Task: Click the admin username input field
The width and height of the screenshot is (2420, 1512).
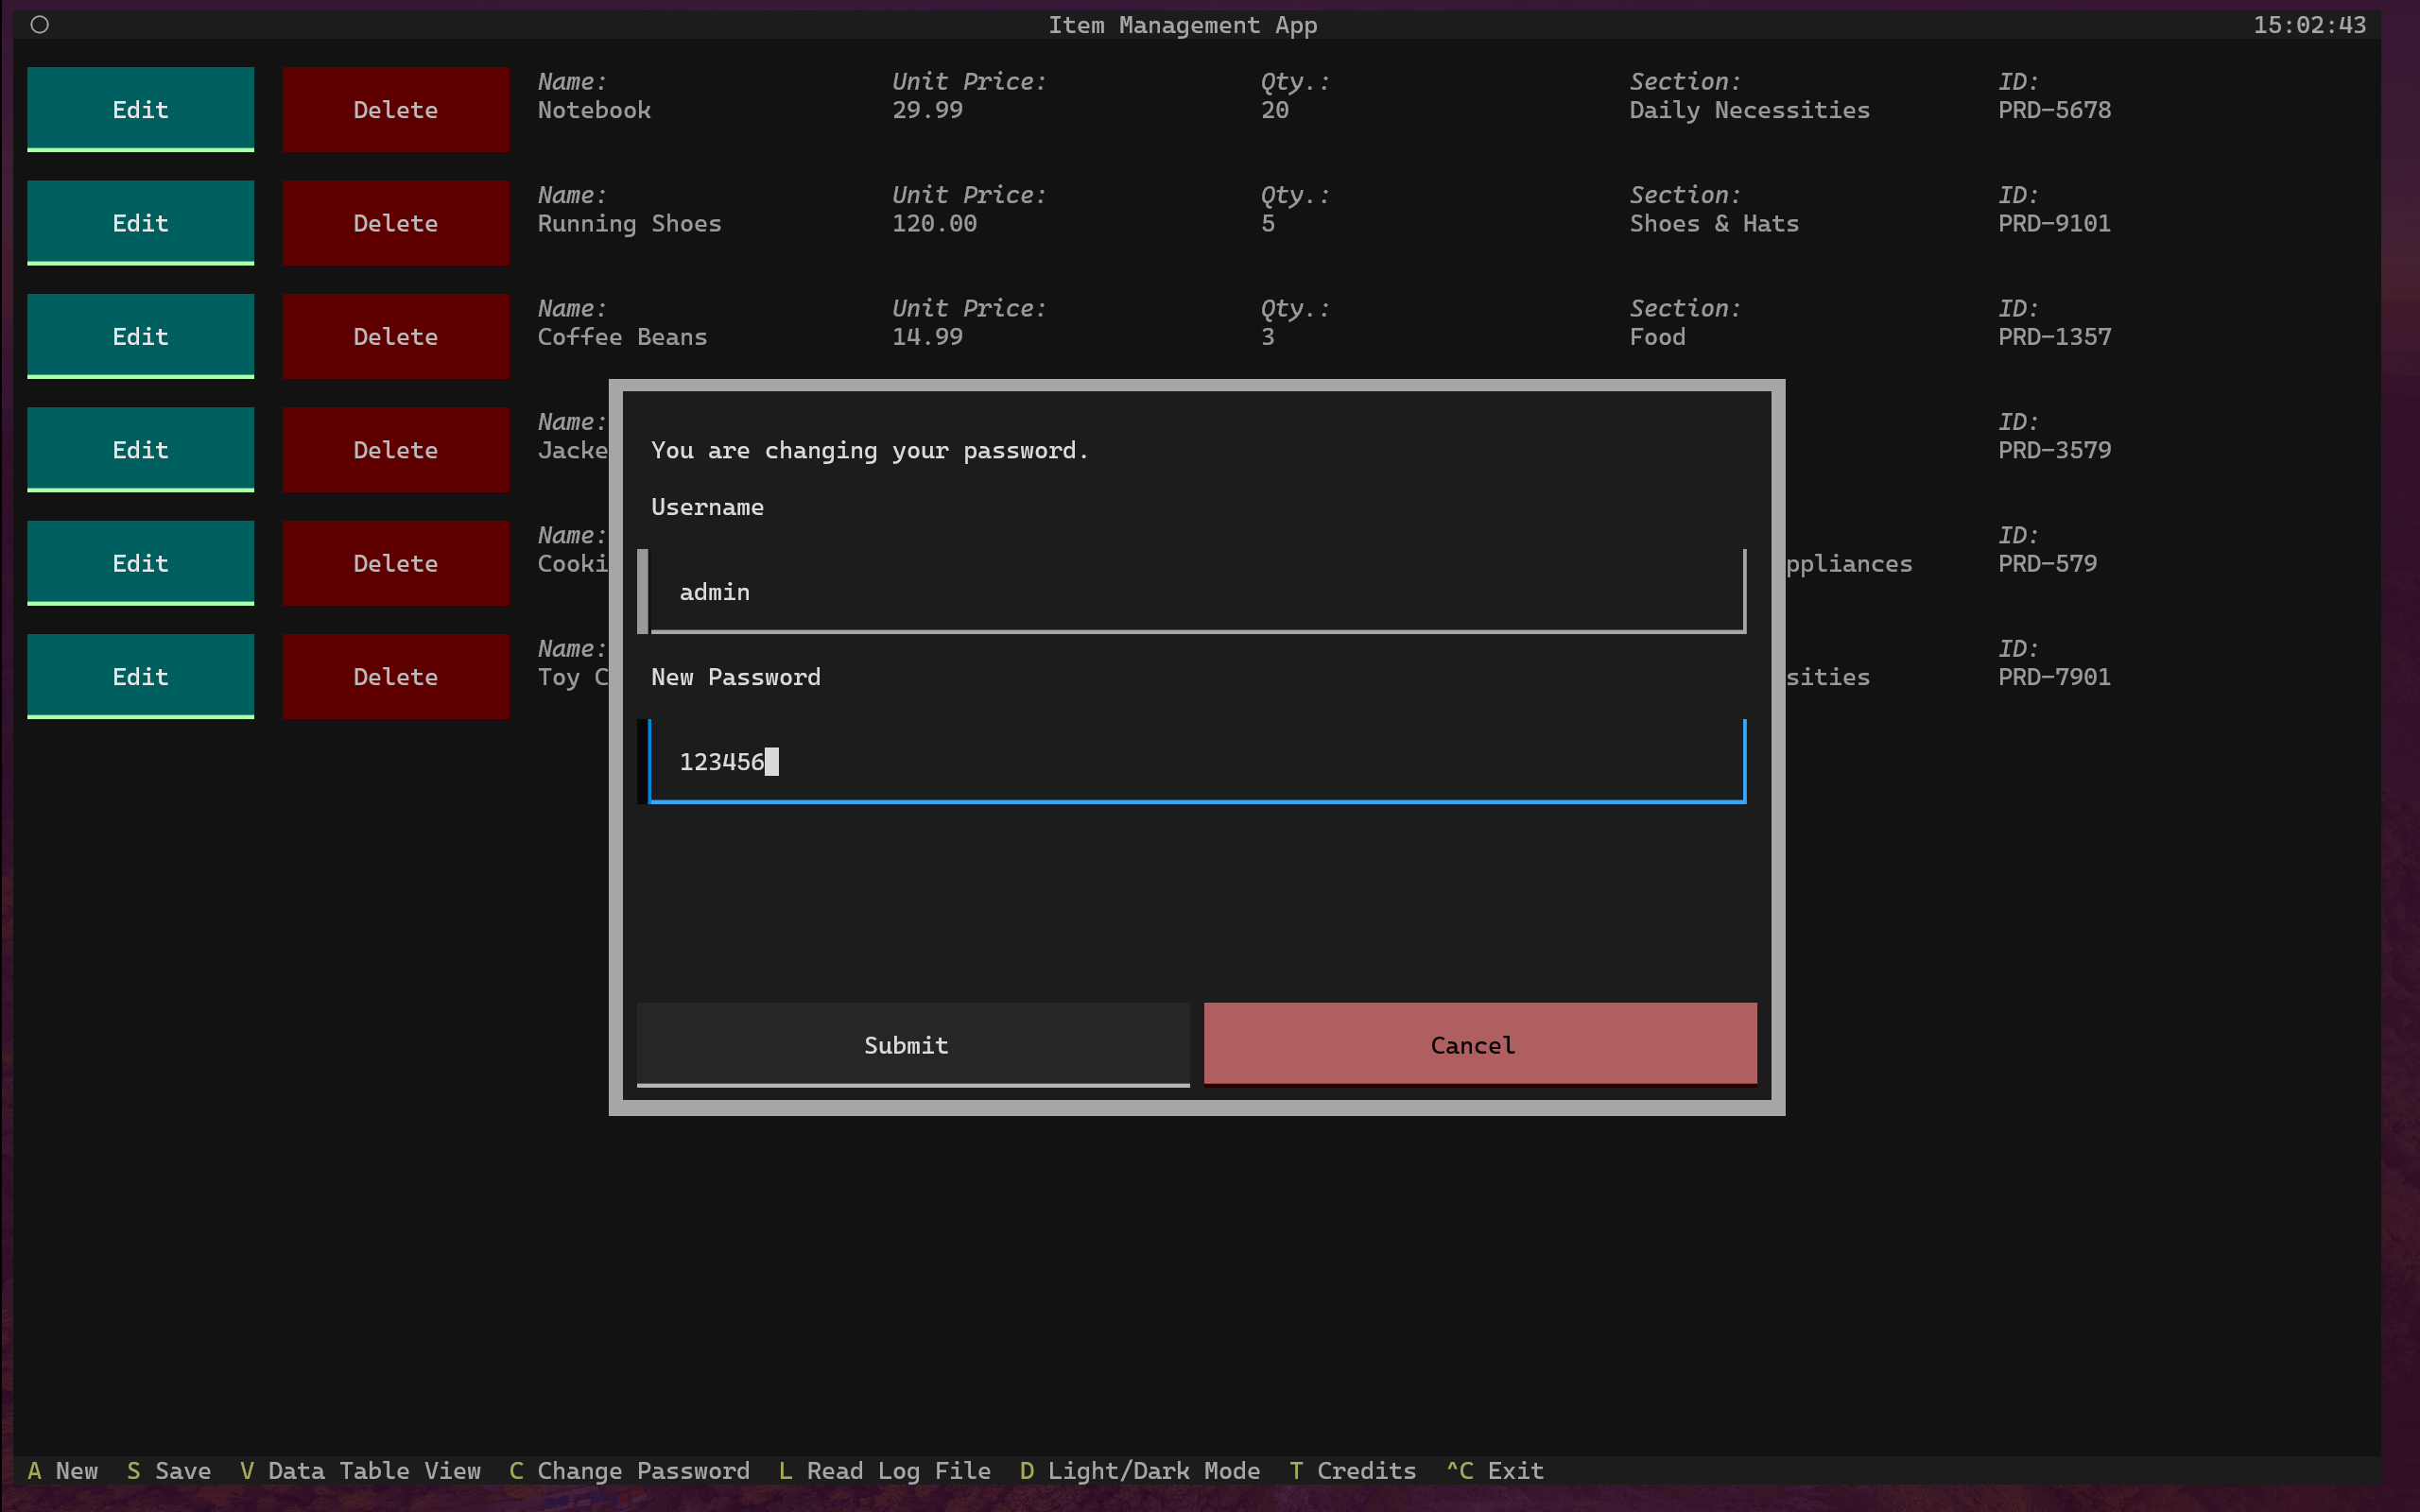Action: pos(1197,591)
